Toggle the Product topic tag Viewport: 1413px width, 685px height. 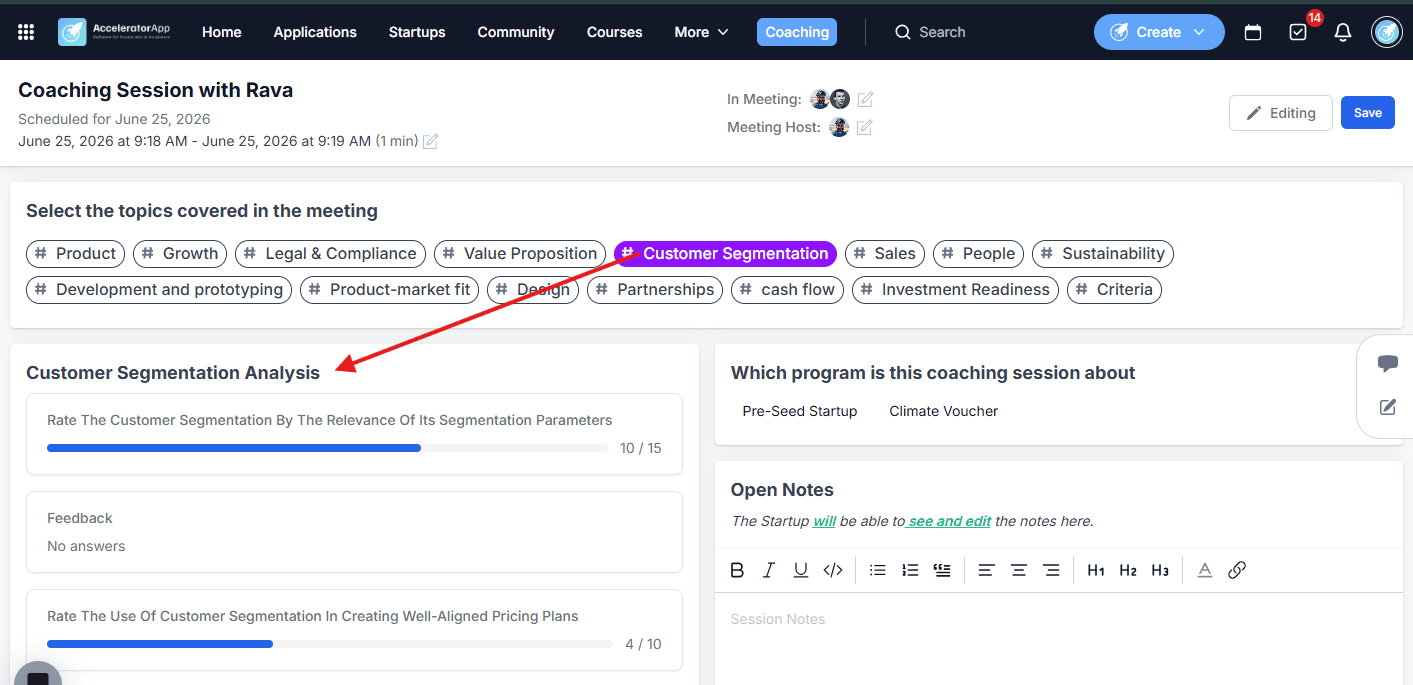pos(75,254)
